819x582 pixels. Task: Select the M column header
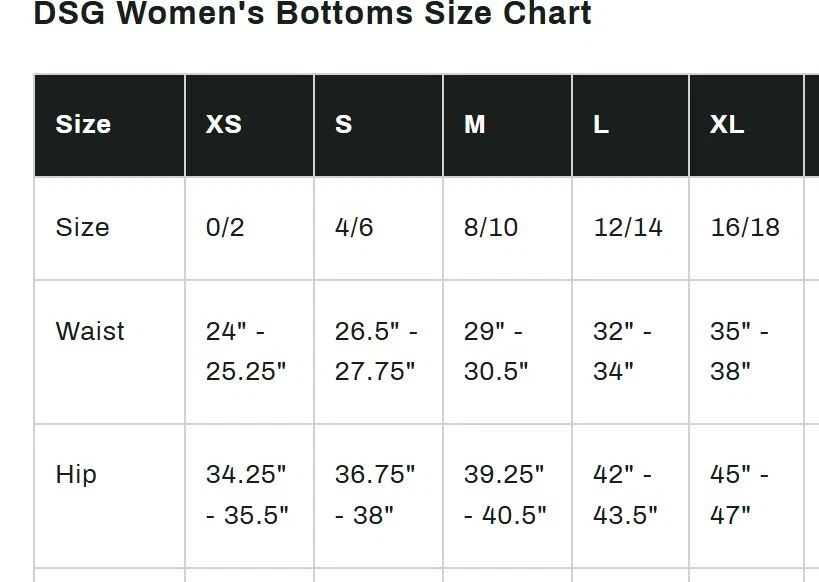tap(475, 125)
